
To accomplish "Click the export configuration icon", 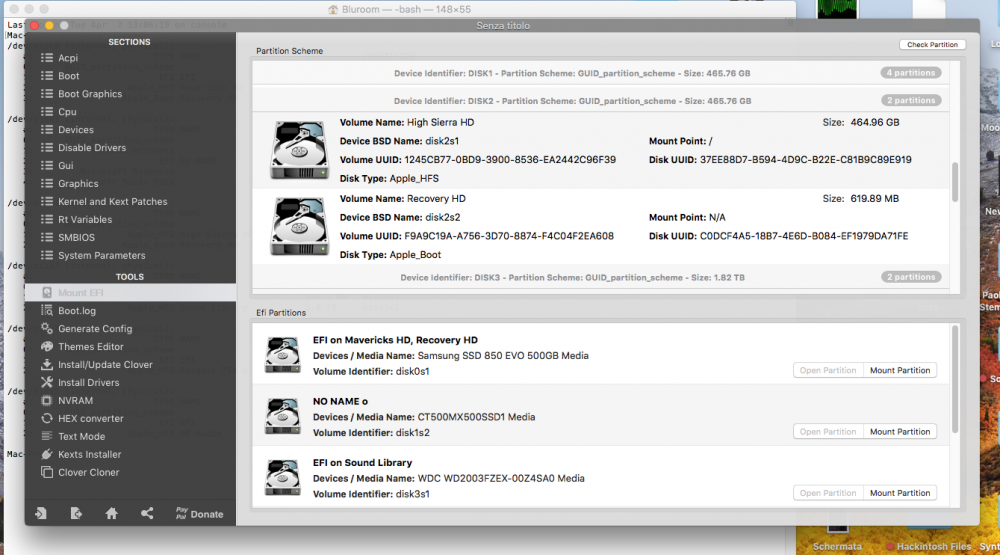I will point(76,514).
